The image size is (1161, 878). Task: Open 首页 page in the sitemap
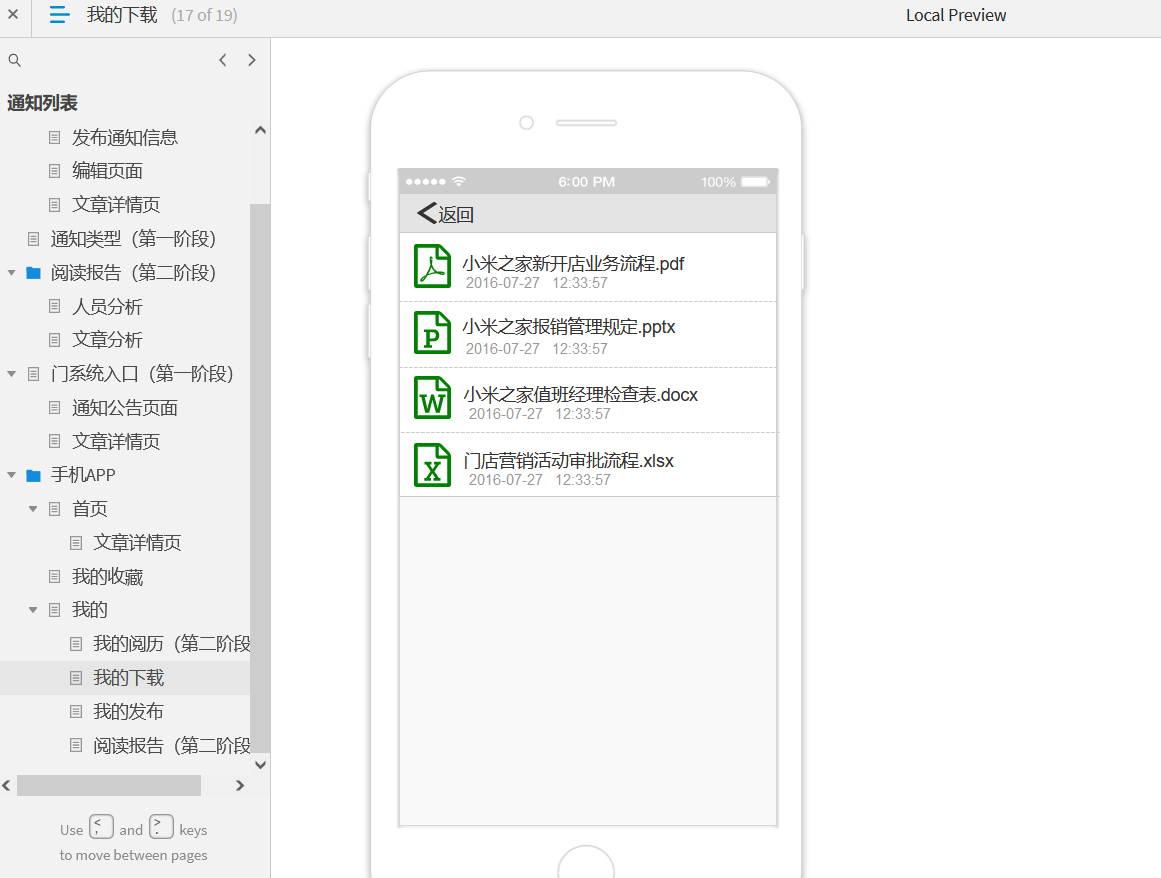pos(90,509)
